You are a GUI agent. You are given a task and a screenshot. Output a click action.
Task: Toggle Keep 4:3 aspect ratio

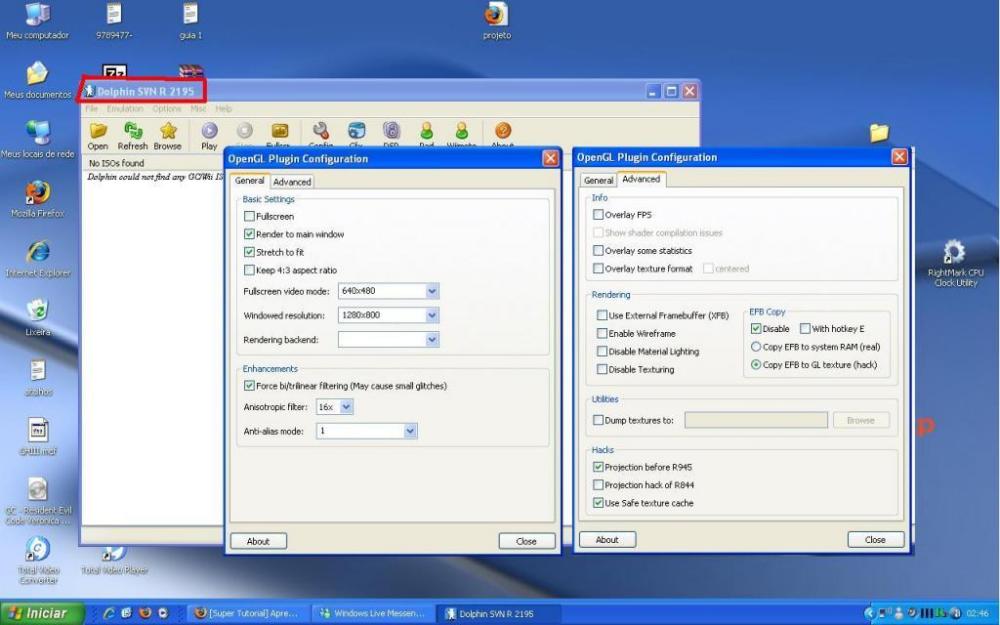coord(250,270)
